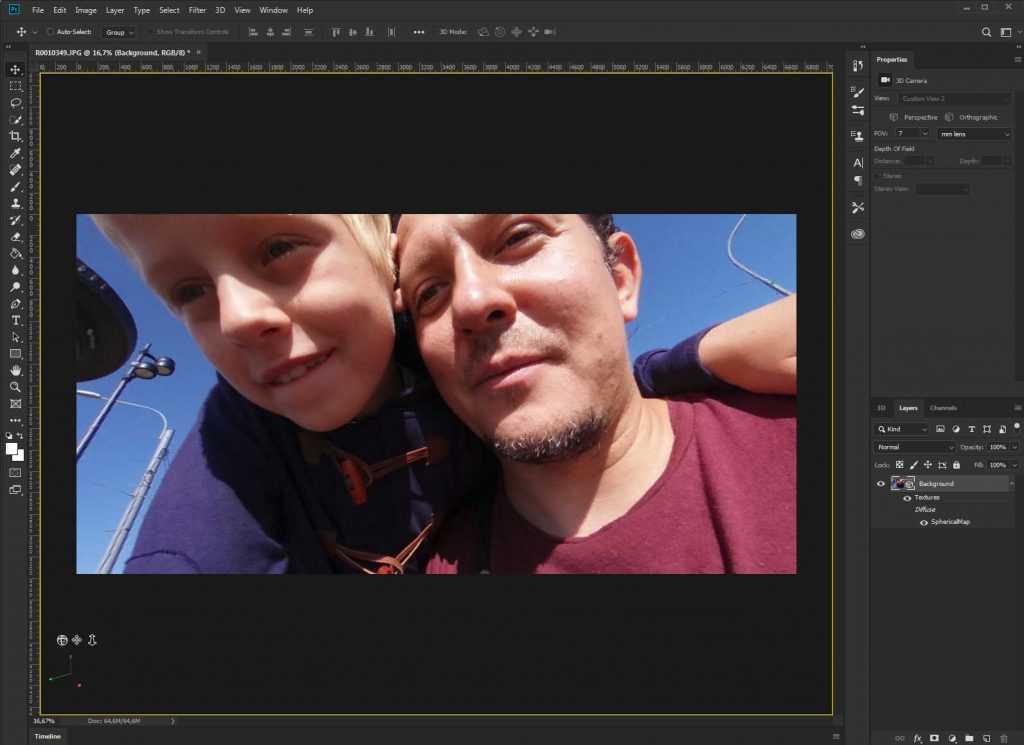Viewport: 1024px width, 745px height.
Task: Open the Group auto-select dropdown
Action: tap(119, 32)
